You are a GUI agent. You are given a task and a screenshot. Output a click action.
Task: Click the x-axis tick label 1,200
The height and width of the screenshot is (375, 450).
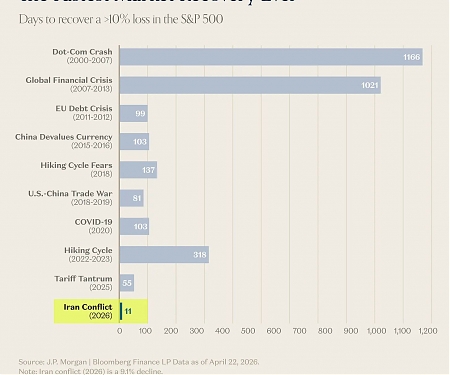(x=428, y=331)
